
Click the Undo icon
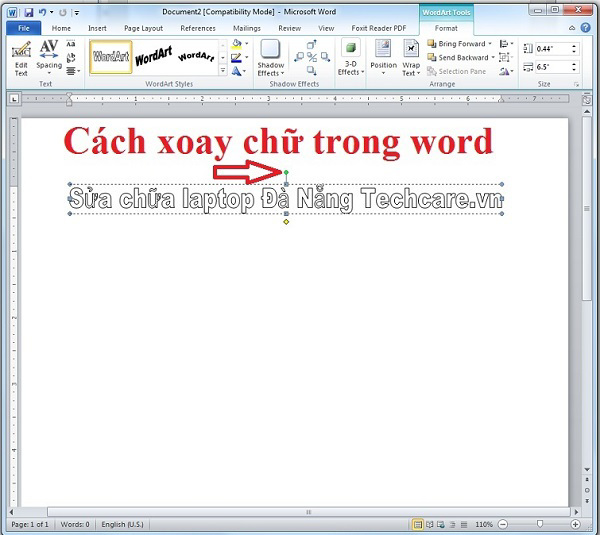point(42,12)
